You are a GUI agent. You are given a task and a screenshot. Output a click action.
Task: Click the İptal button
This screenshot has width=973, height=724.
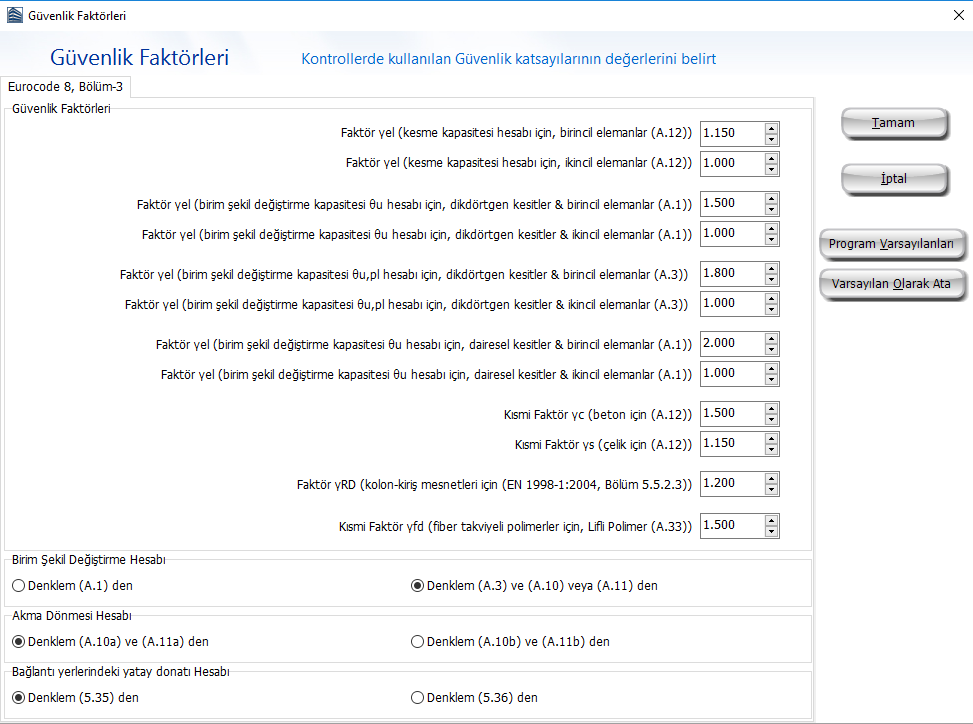pos(893,179)
